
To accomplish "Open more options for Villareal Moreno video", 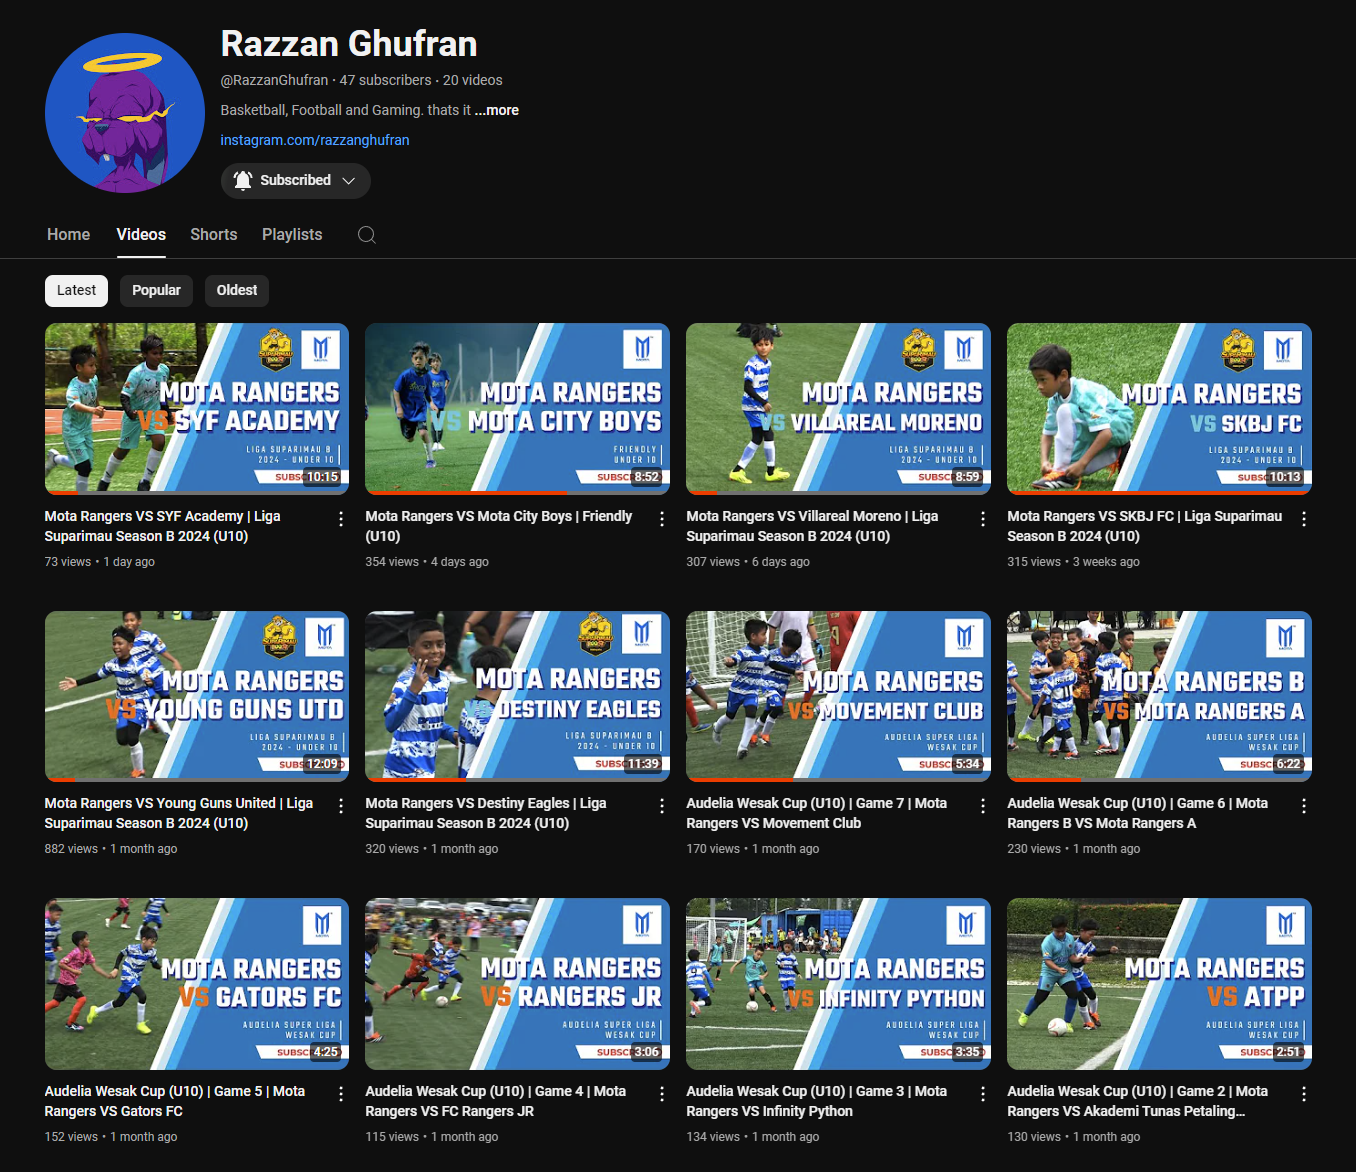I will (x=983, y=519).
